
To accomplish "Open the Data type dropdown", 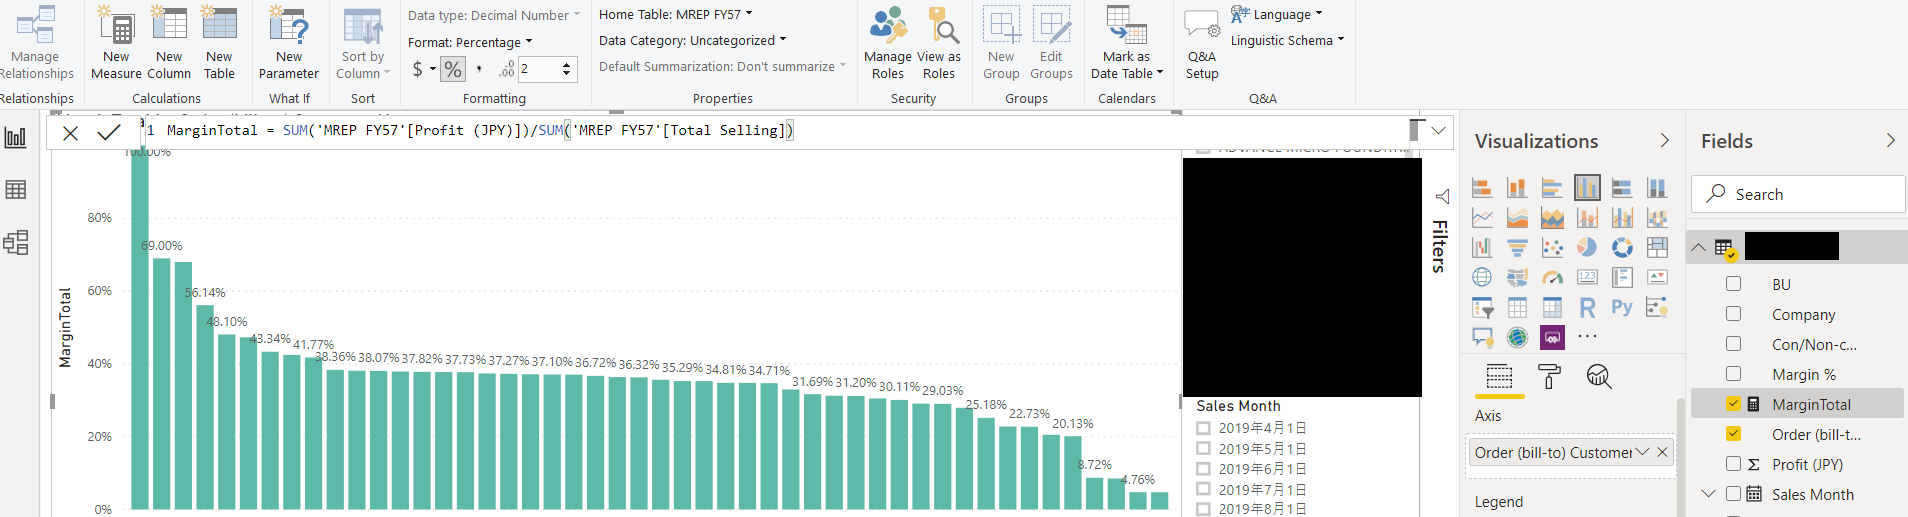I will pos(494,15).
